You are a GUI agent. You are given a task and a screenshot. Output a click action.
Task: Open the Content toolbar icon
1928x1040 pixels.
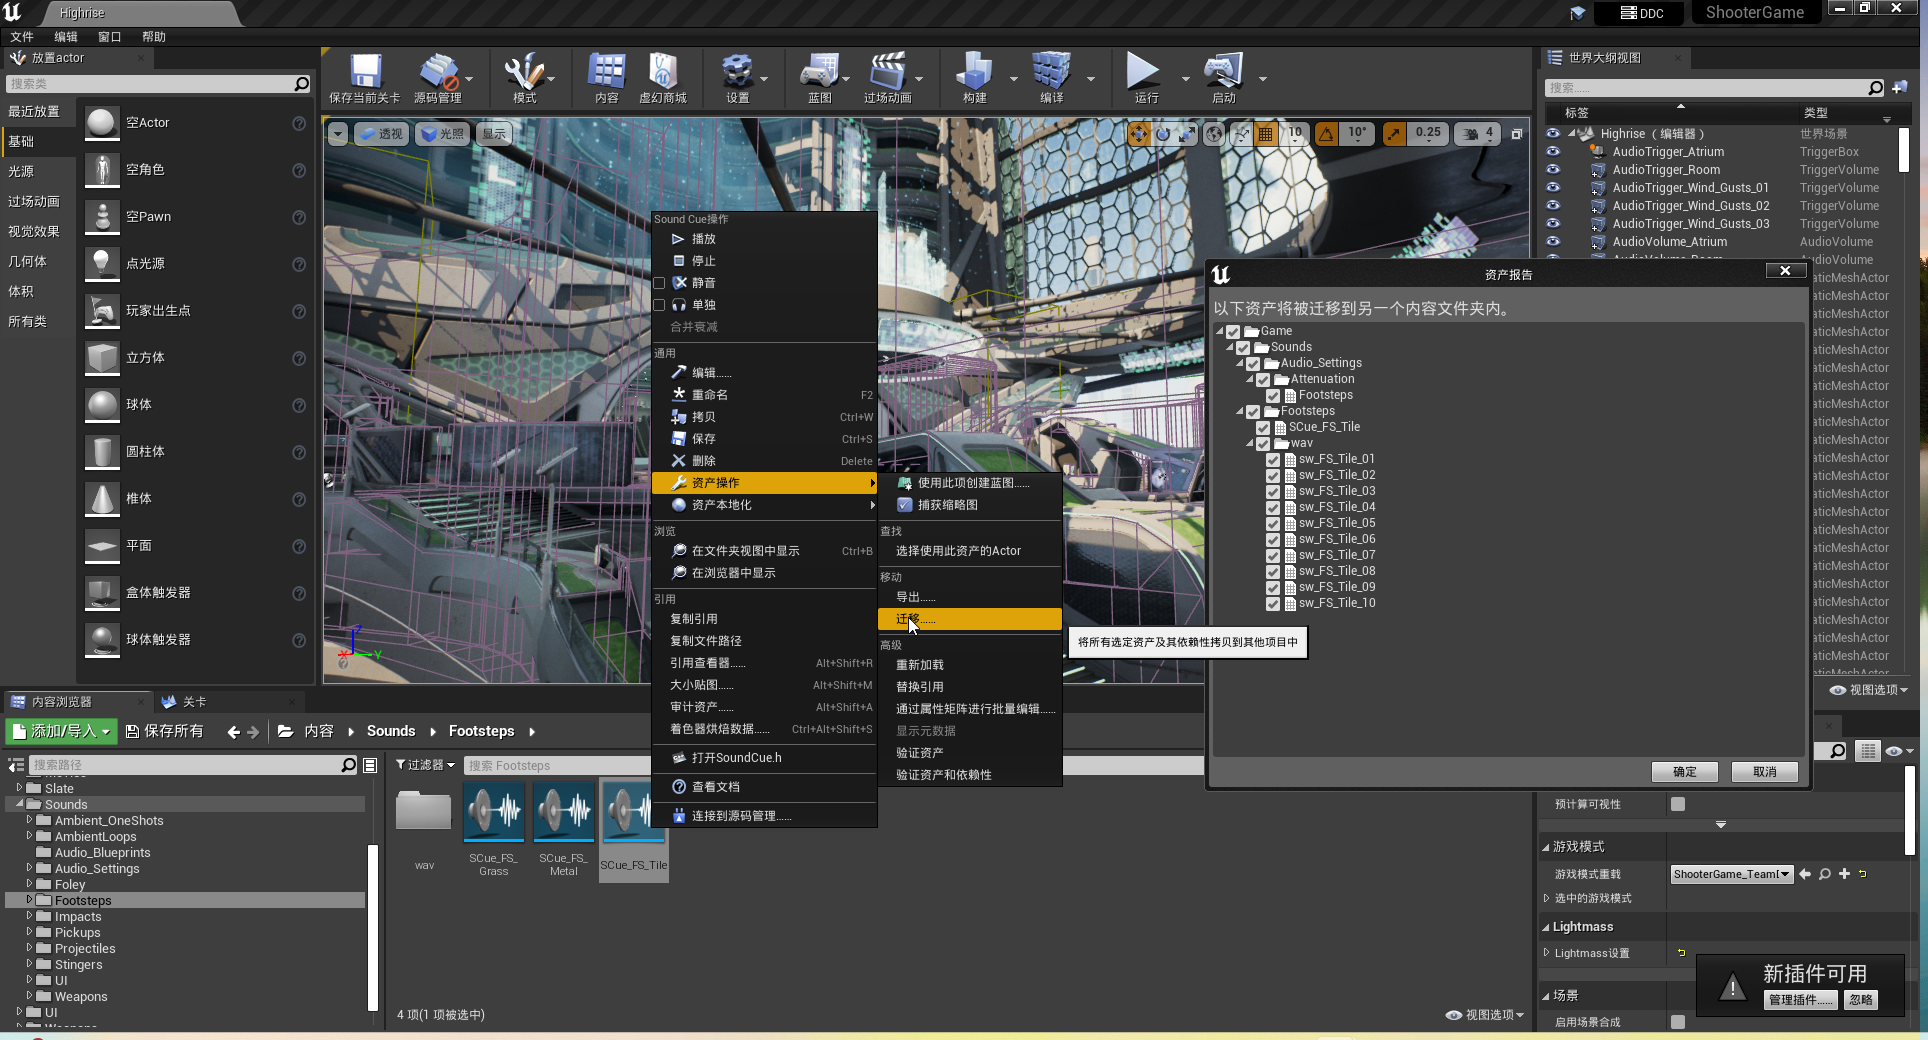(x=606, y=72)
